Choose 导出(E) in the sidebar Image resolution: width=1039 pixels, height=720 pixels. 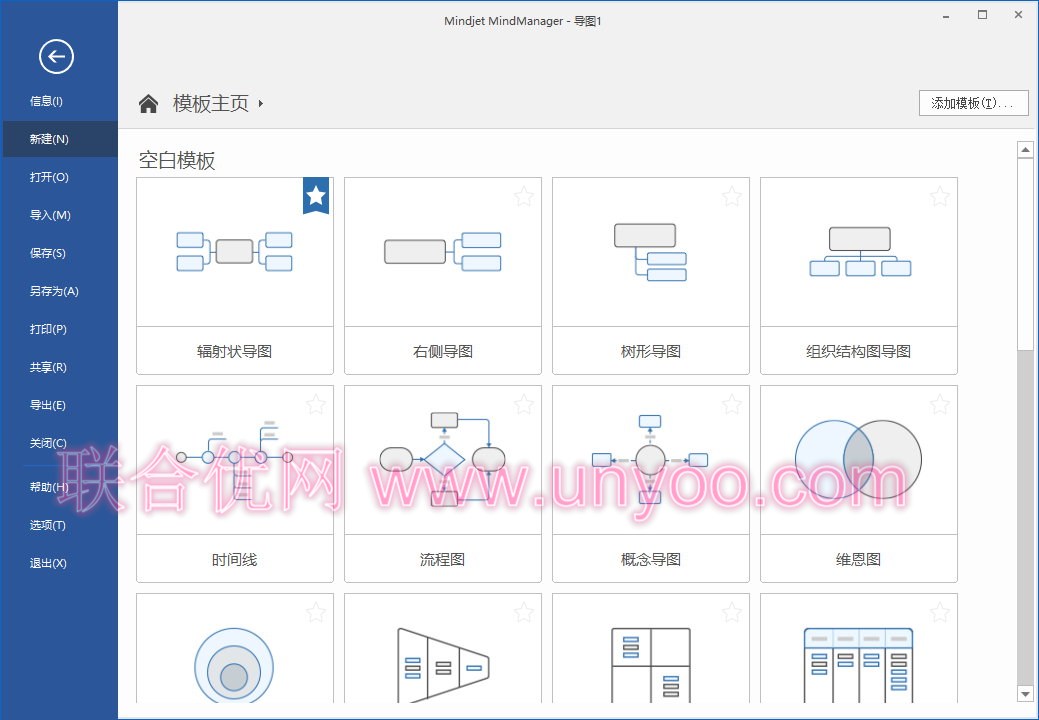59,405
